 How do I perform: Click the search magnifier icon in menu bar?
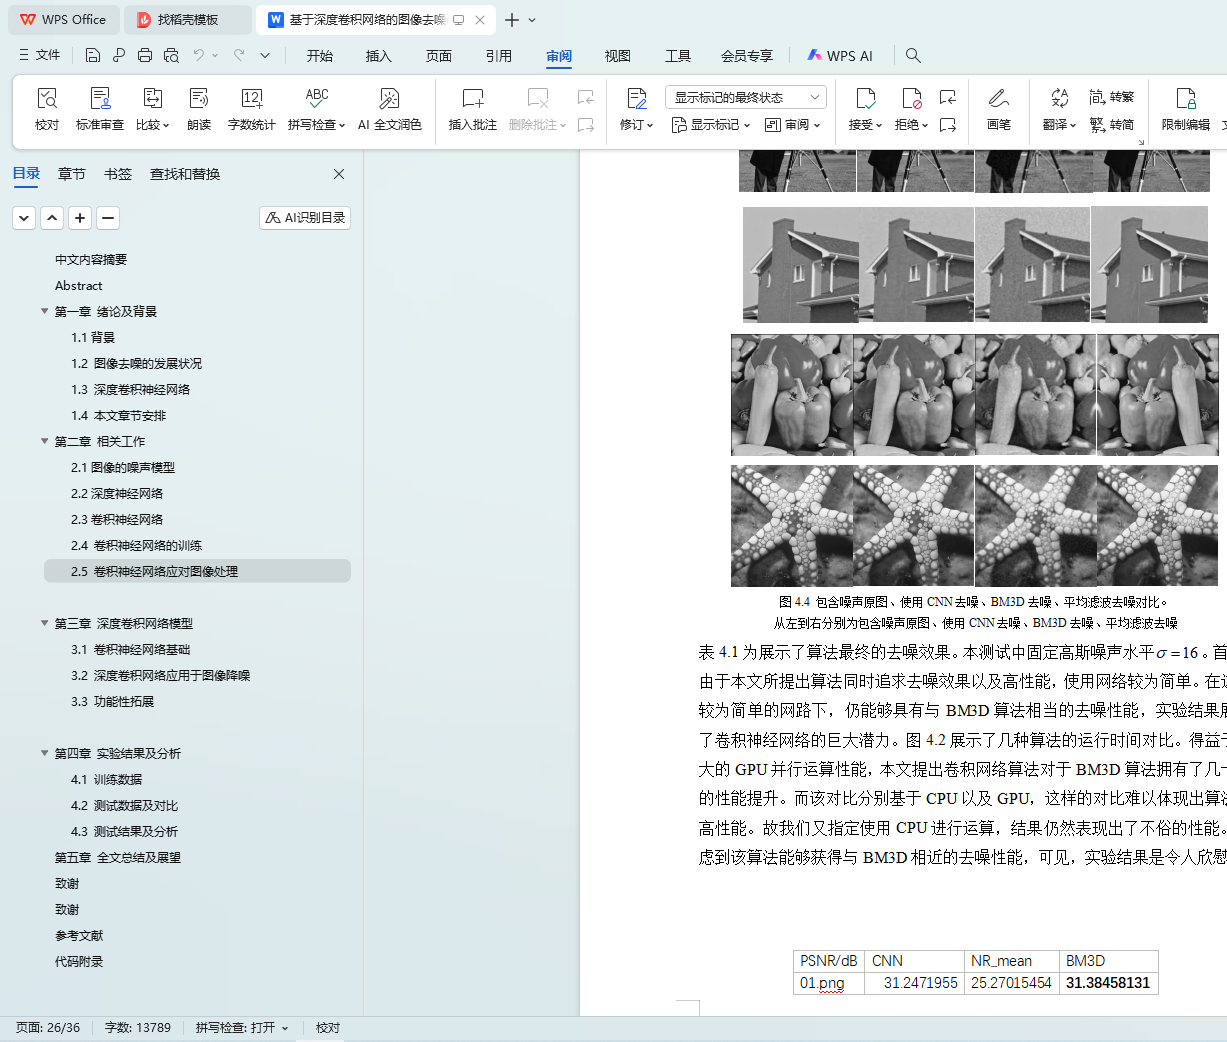[x=913, y=55]
